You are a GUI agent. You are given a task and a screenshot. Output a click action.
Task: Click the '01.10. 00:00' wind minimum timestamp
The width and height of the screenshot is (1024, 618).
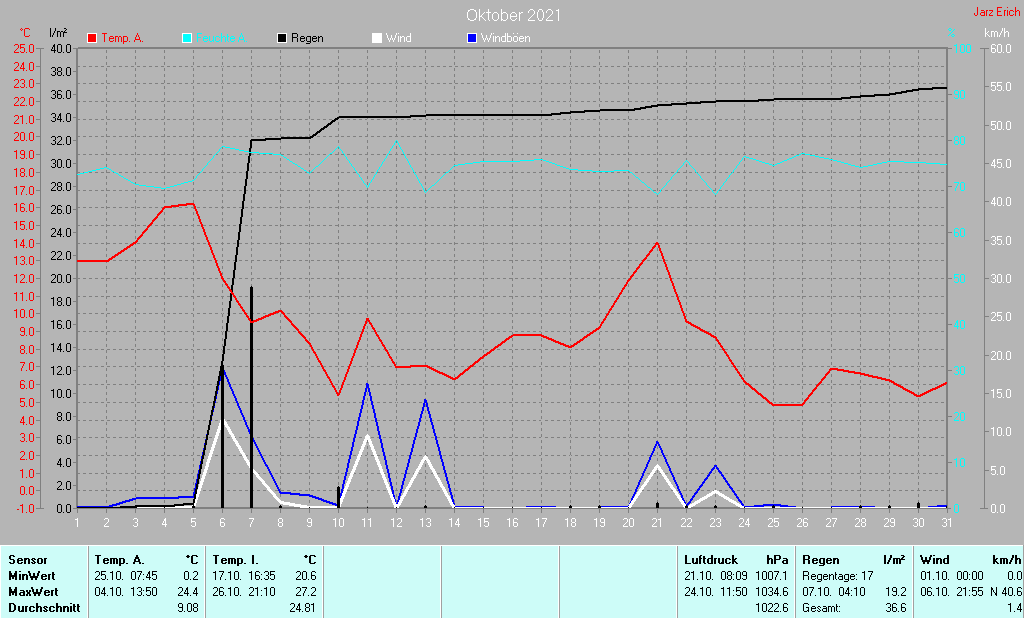[x=952, y=576]
